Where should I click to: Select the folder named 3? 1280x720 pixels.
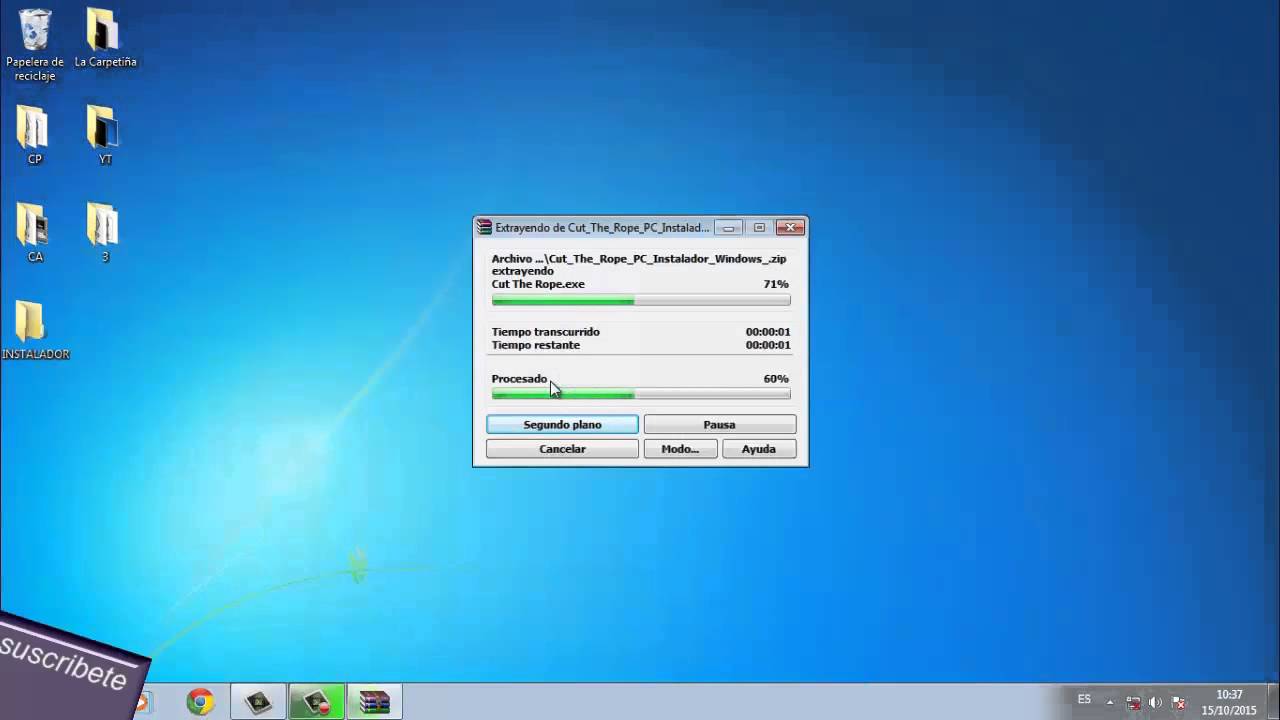[x=104, y=232]
